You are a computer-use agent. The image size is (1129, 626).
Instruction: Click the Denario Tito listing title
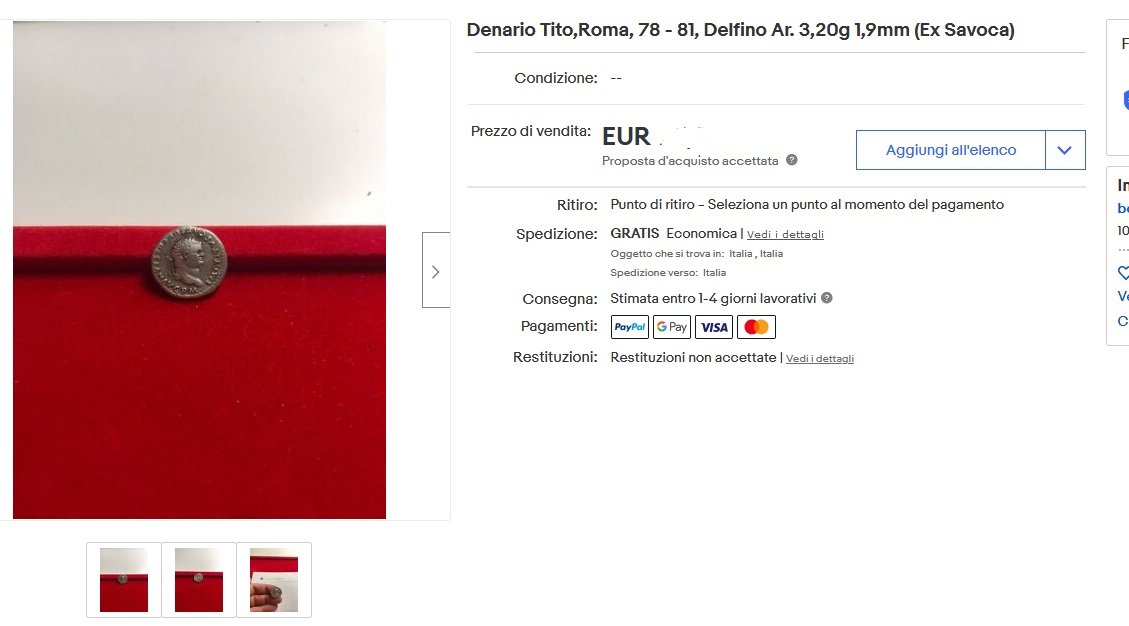[x=740, y=30]
